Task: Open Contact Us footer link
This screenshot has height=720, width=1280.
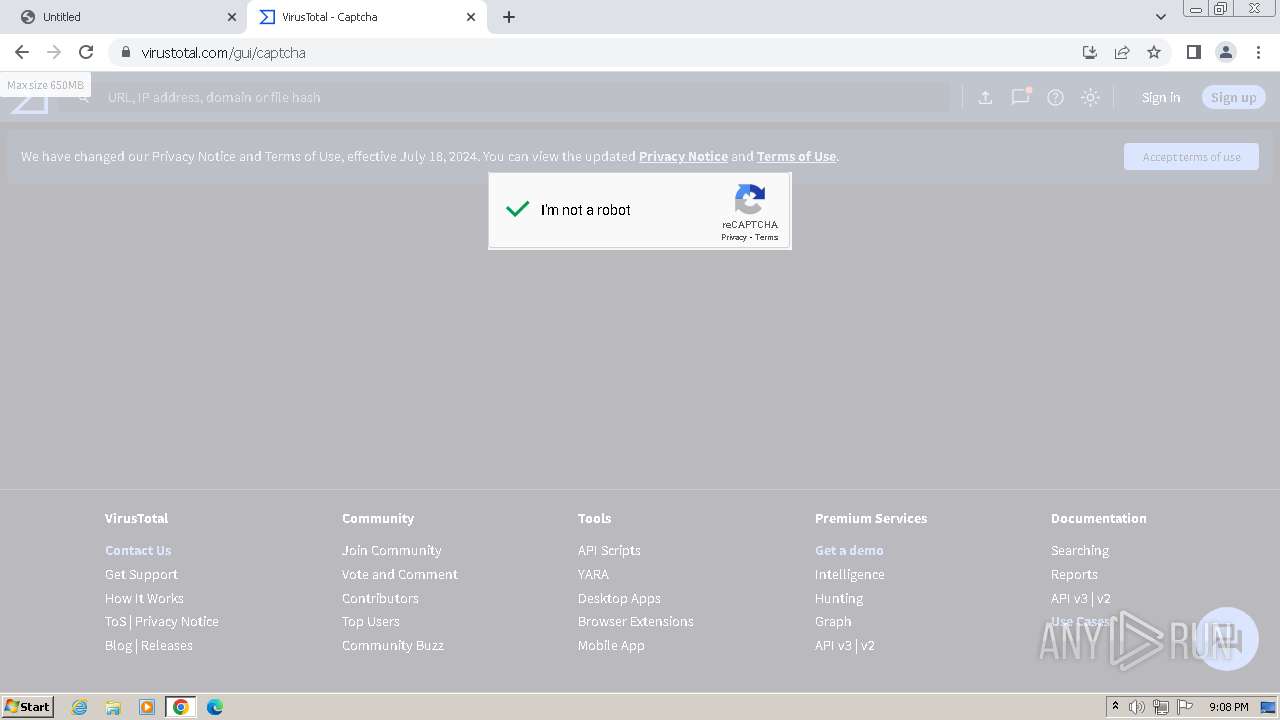Action: tap(138, 550)
